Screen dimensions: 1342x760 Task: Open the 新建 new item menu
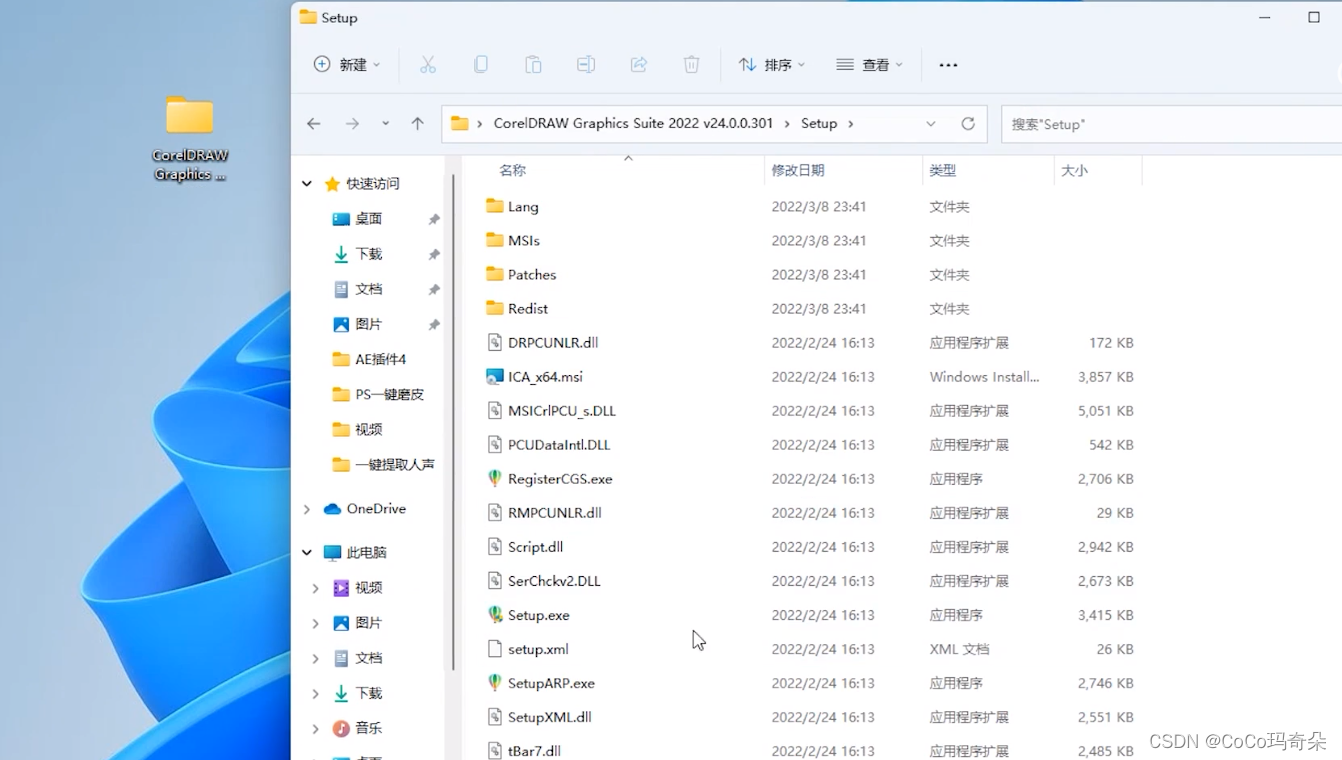click(347, 65)
